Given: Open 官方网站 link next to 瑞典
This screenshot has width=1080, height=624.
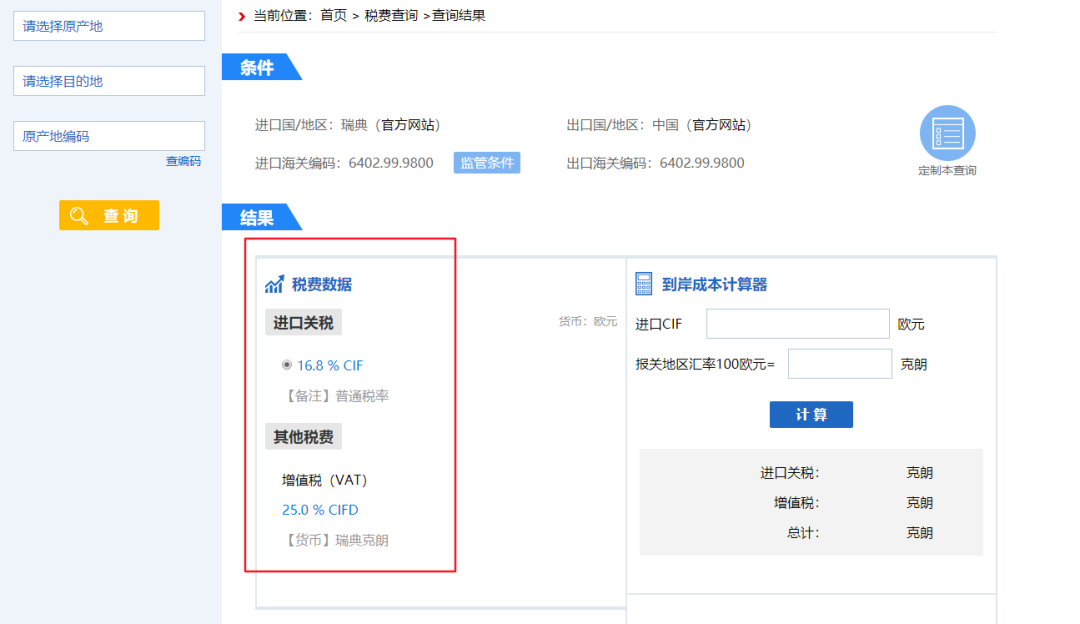Looking at the screenshot, I should click(408, 125).
